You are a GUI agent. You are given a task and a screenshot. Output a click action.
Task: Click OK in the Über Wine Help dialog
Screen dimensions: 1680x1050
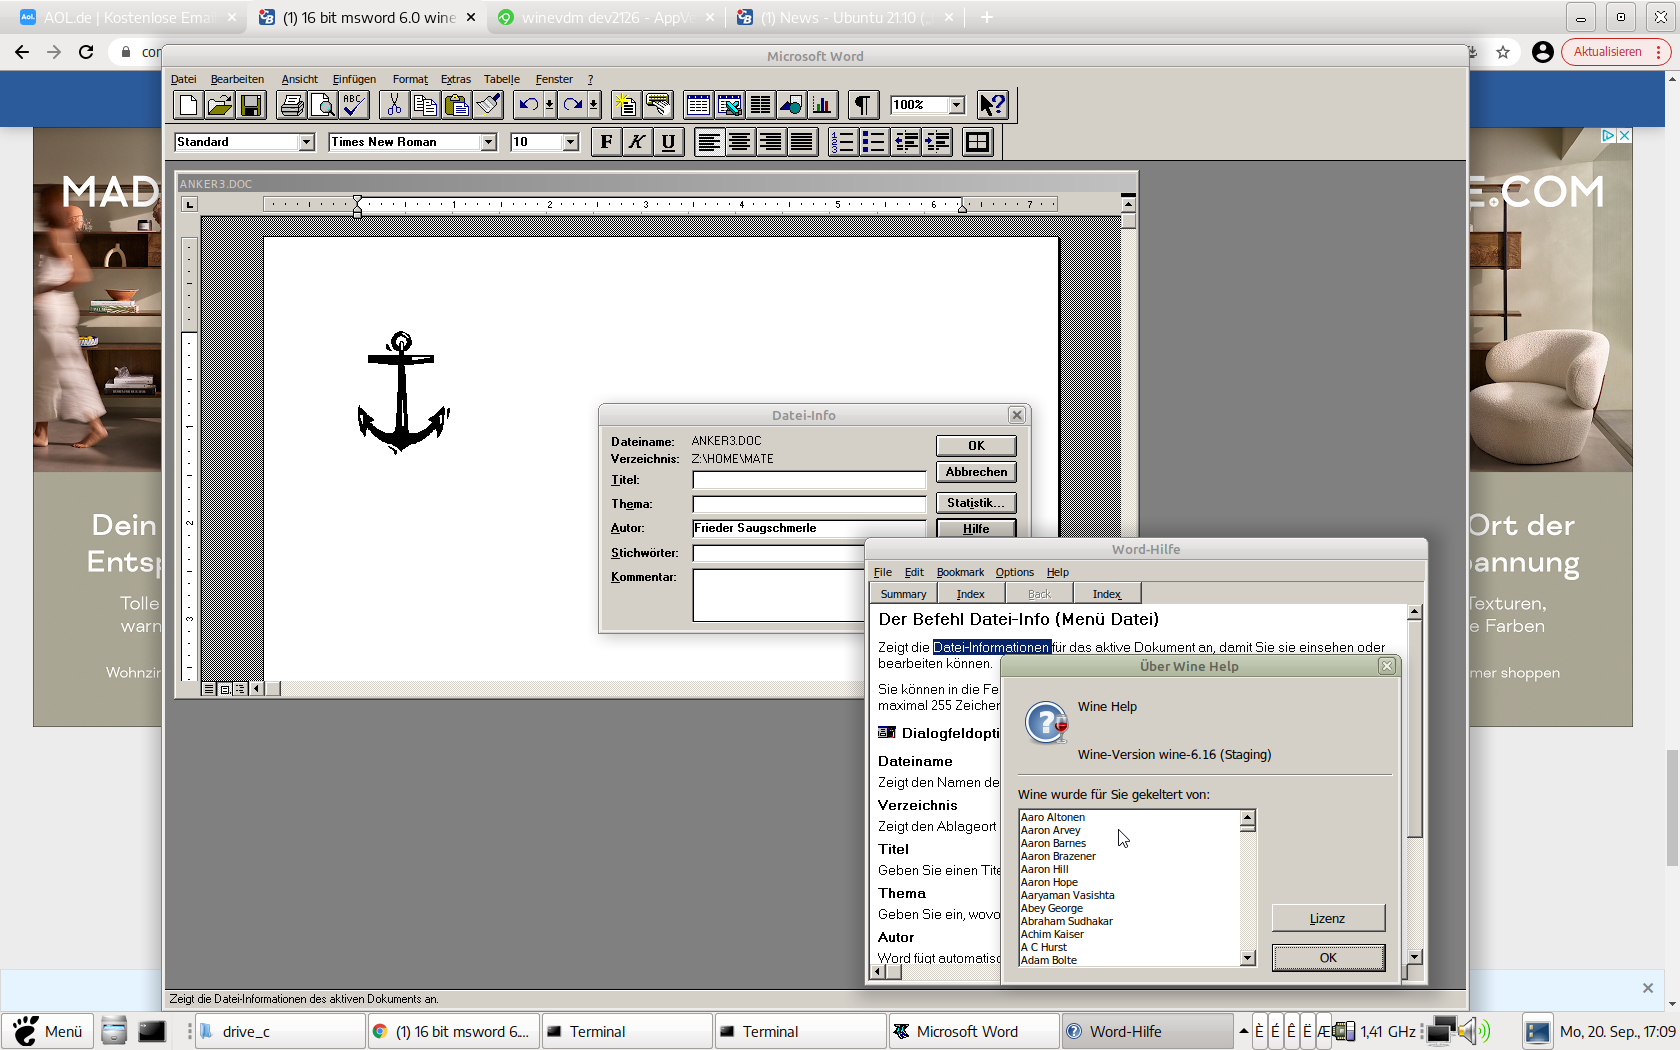(x=1328, y=958)
